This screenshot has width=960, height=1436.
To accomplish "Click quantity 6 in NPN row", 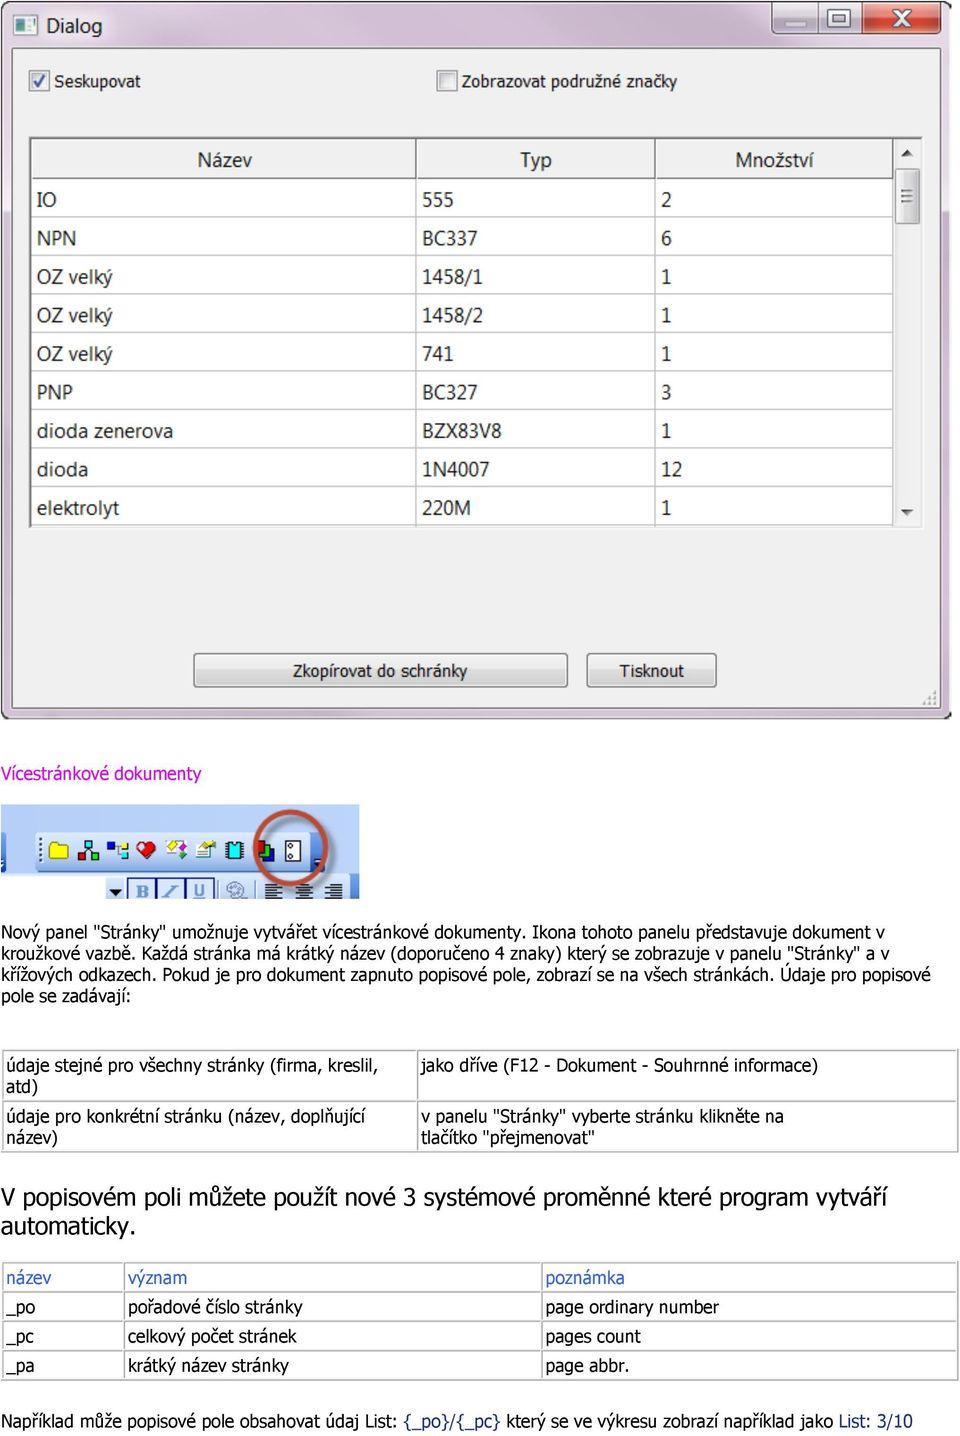I will (774, 238).
